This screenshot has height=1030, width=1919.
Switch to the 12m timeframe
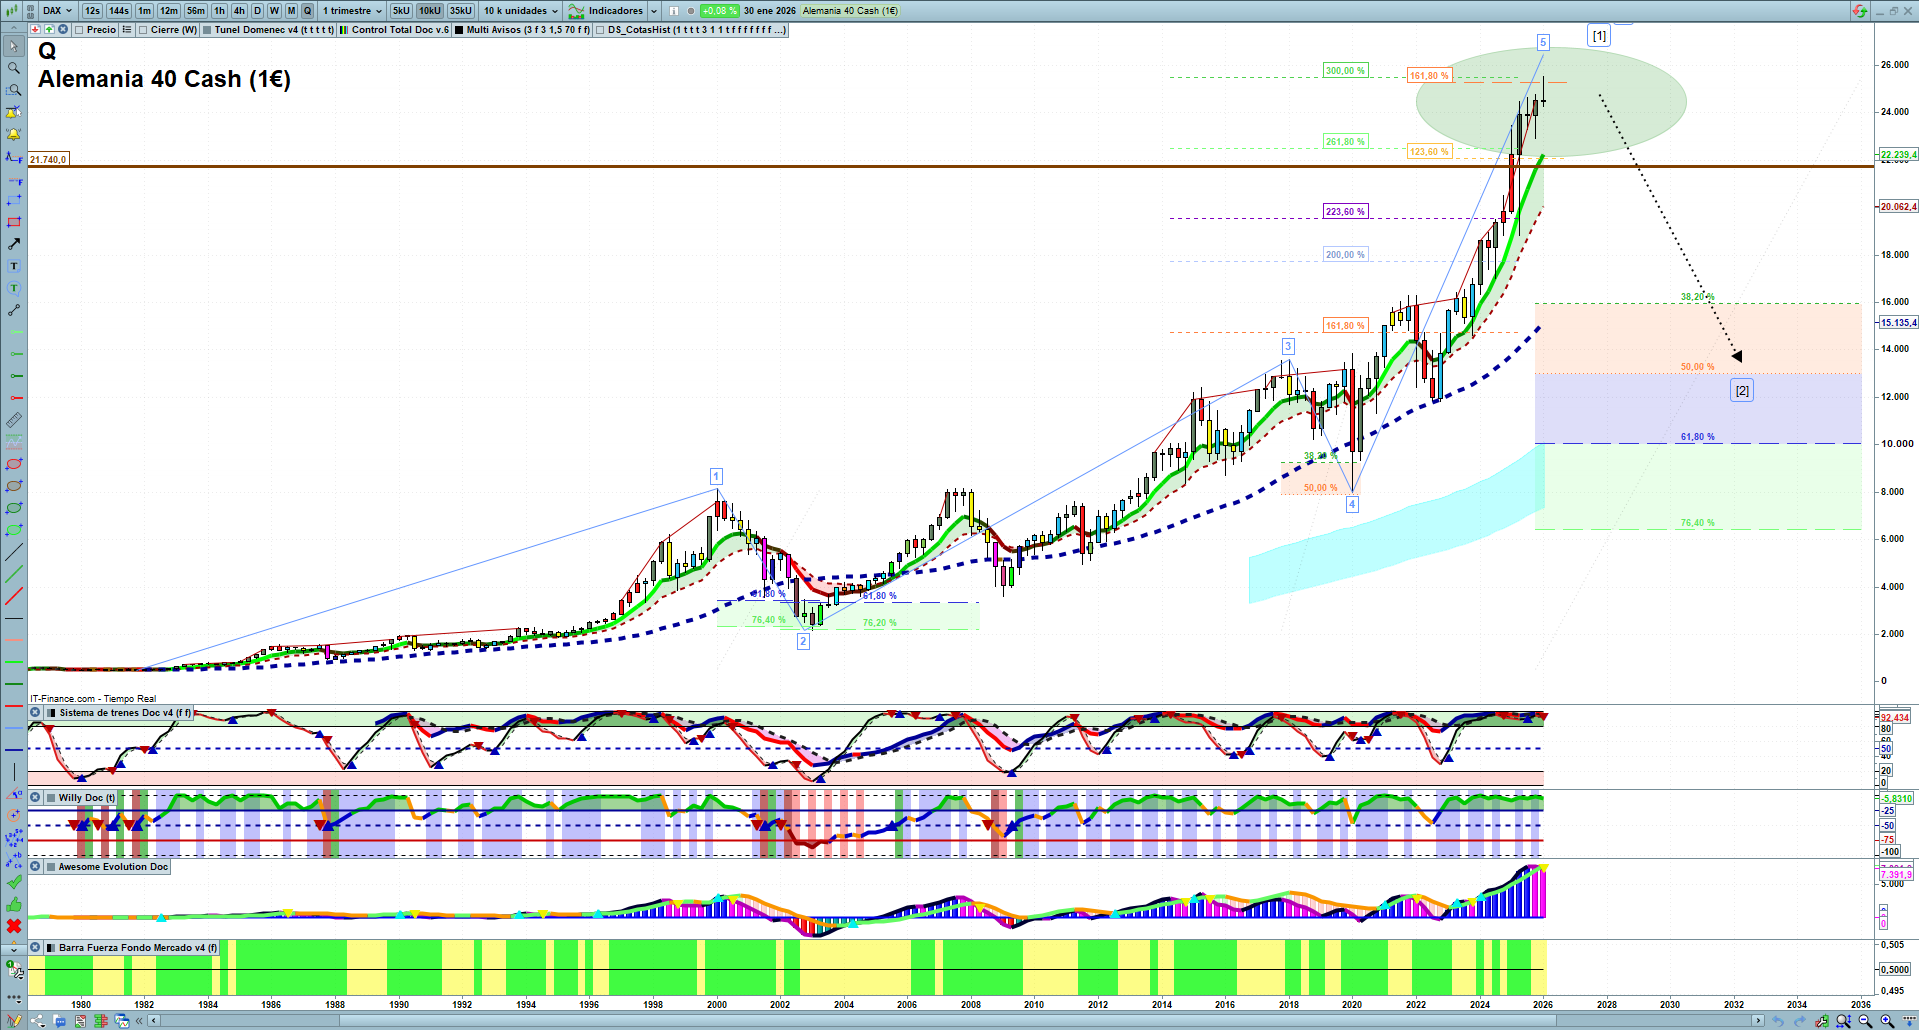[169, 11]
